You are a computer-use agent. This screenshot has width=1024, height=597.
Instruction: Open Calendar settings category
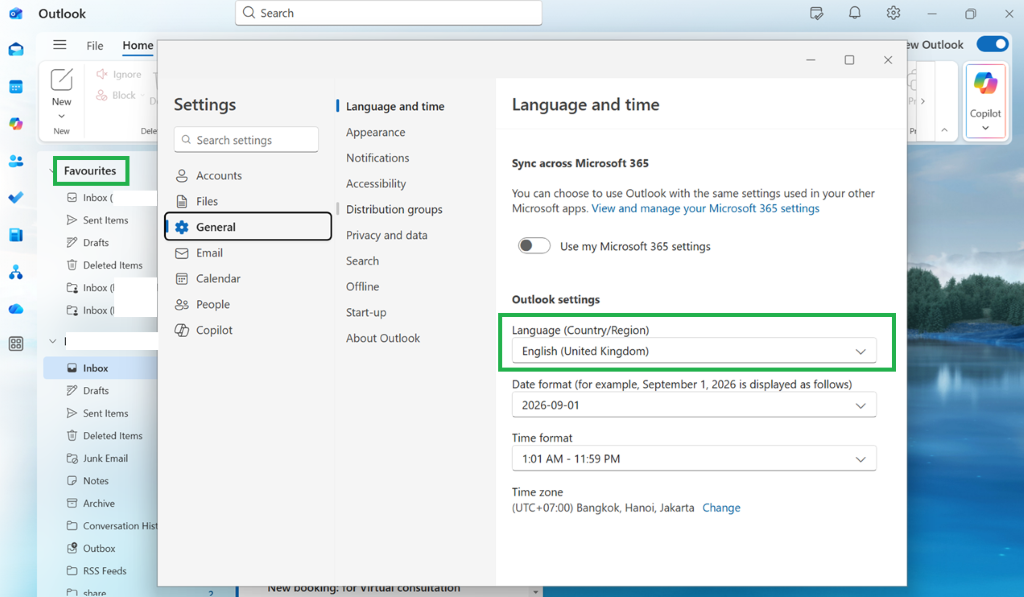pyautogui.click(x=248, y=278)
